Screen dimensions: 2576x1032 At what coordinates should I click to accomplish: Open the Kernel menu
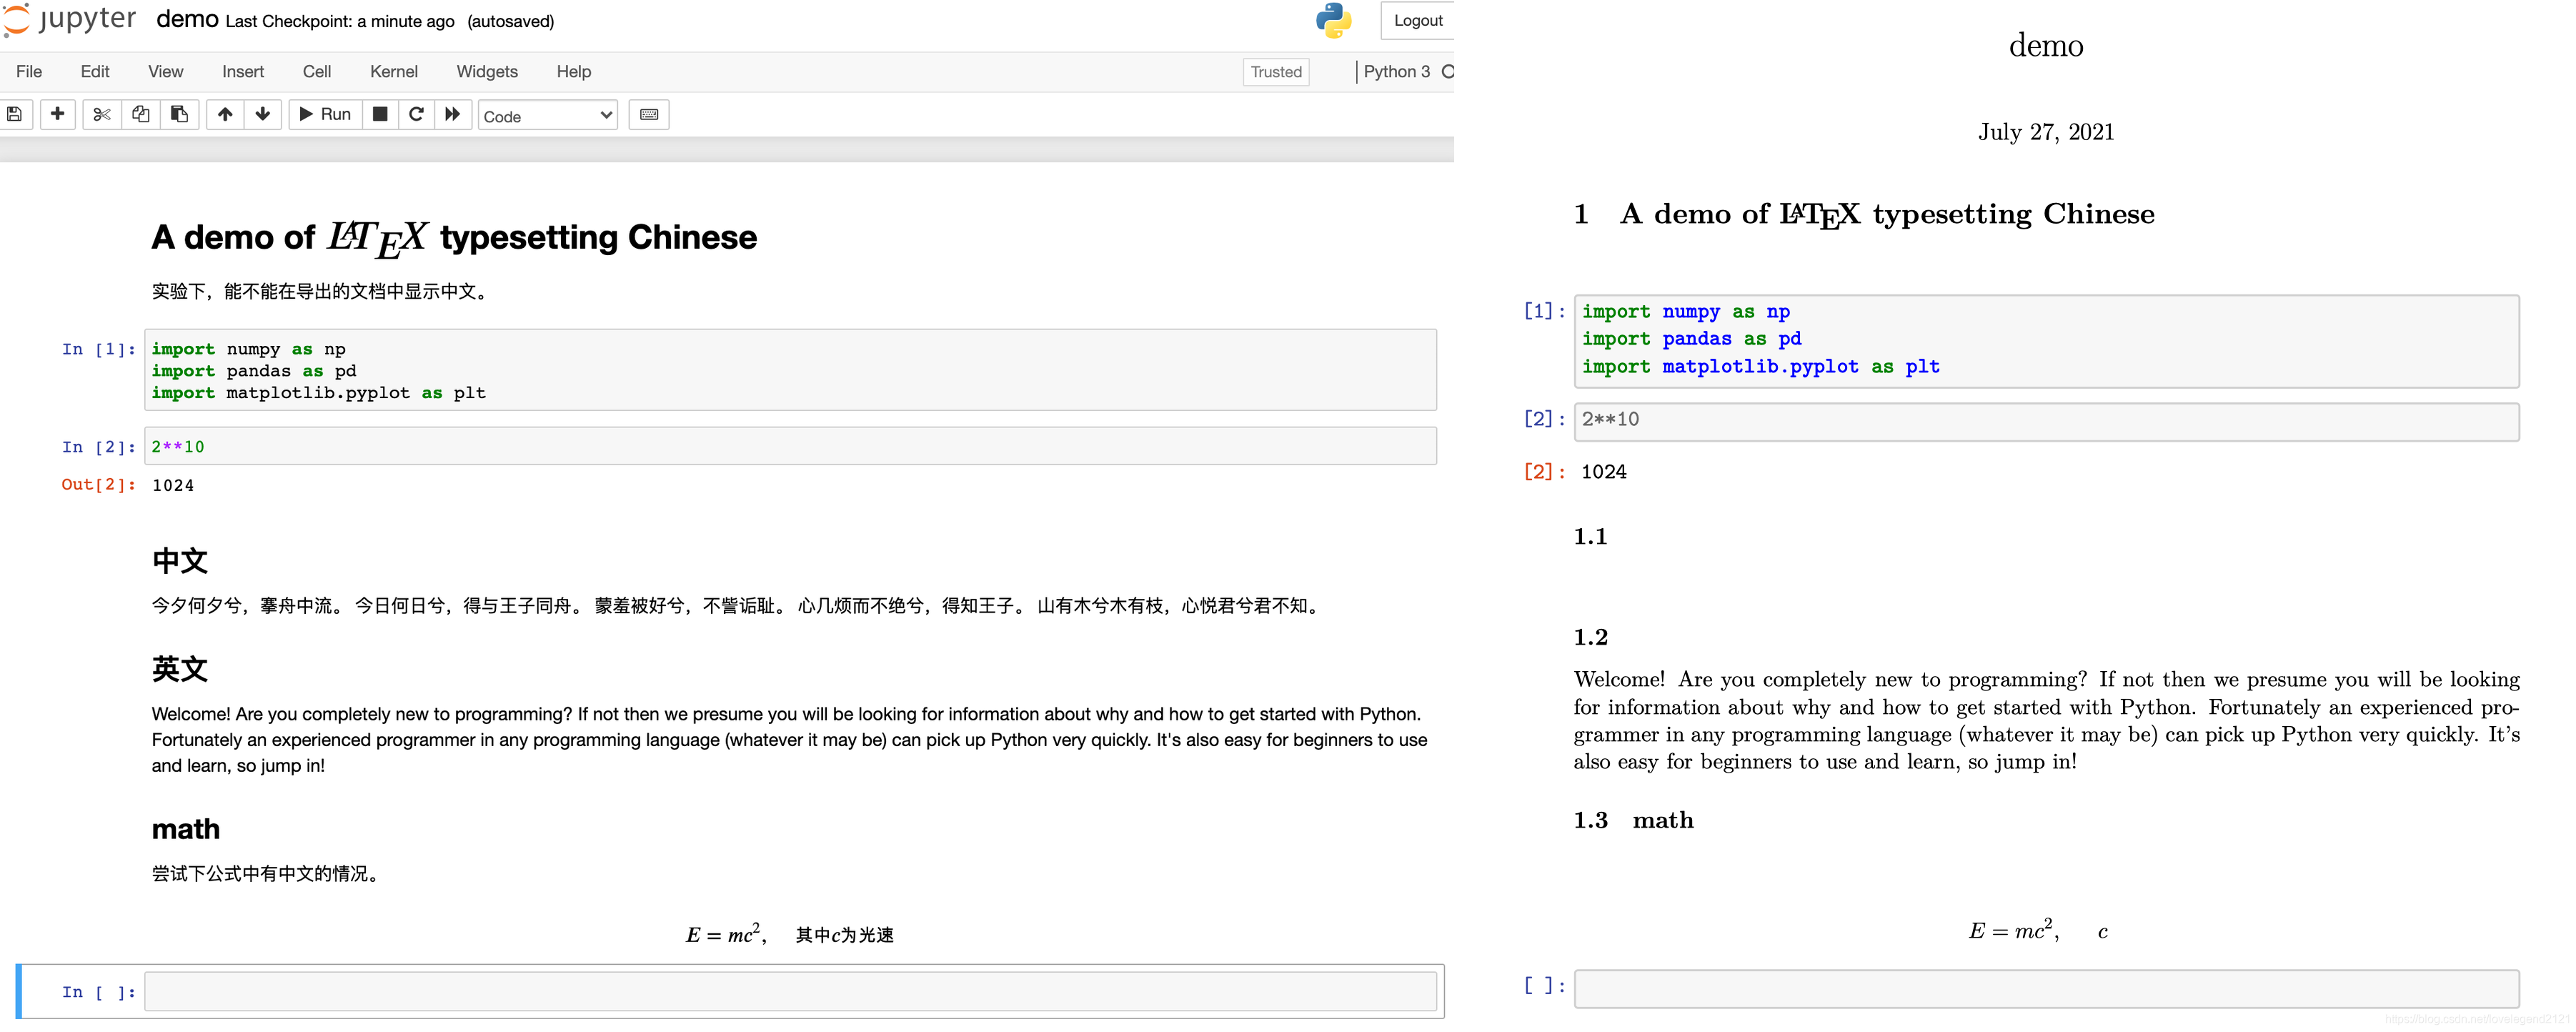tap(393, 71)
